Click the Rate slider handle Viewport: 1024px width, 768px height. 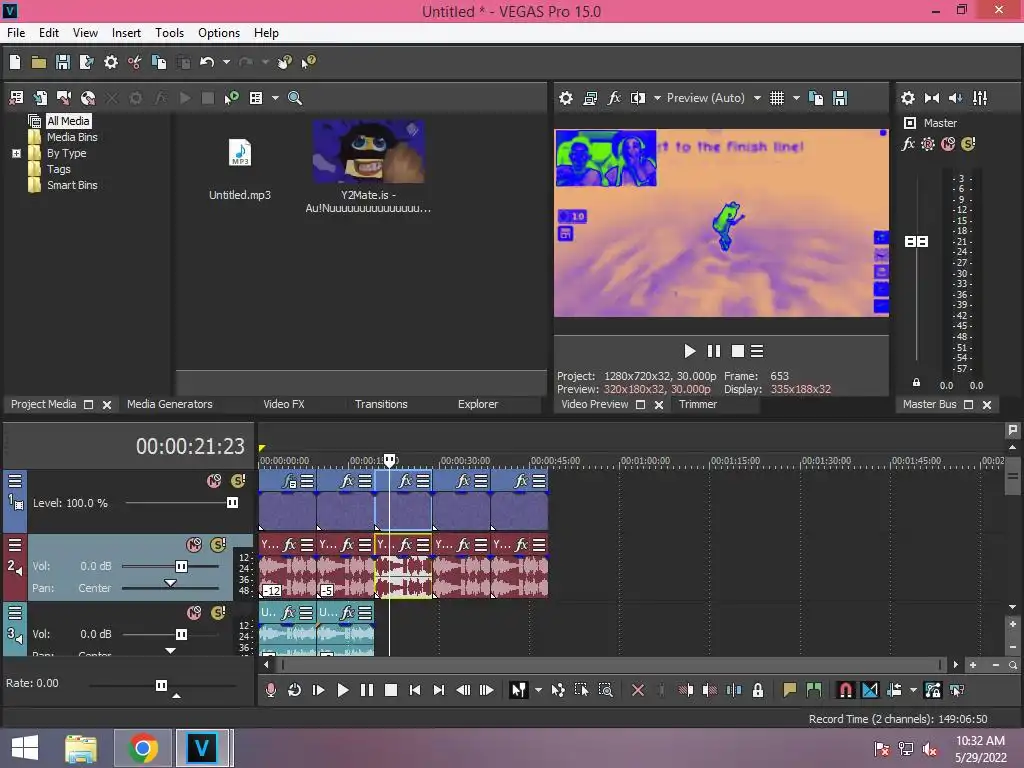click(161, 685)
